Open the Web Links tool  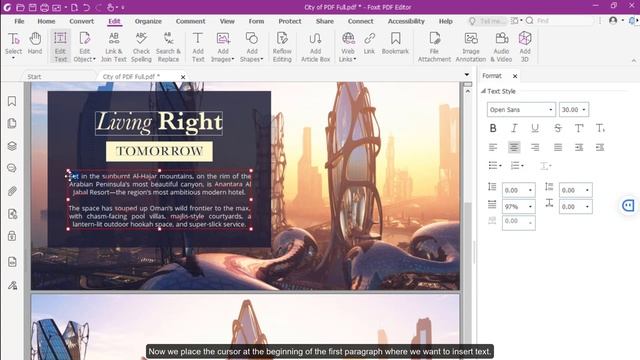348,47
